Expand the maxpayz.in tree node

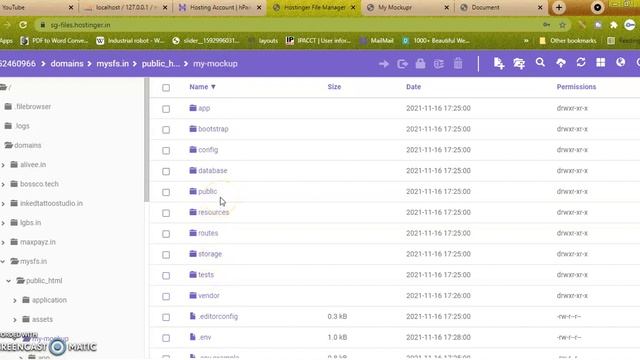3,242
